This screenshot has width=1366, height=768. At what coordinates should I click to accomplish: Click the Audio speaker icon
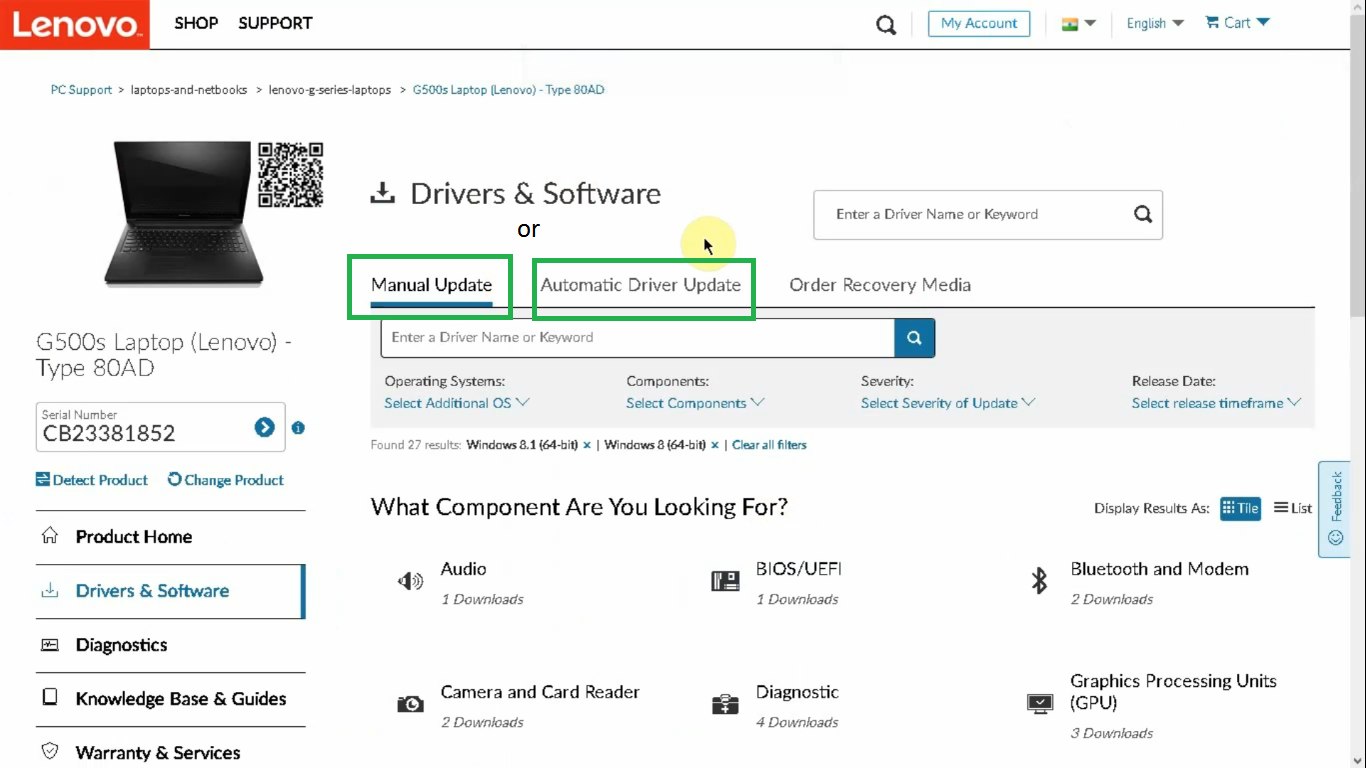coord(410,581)
